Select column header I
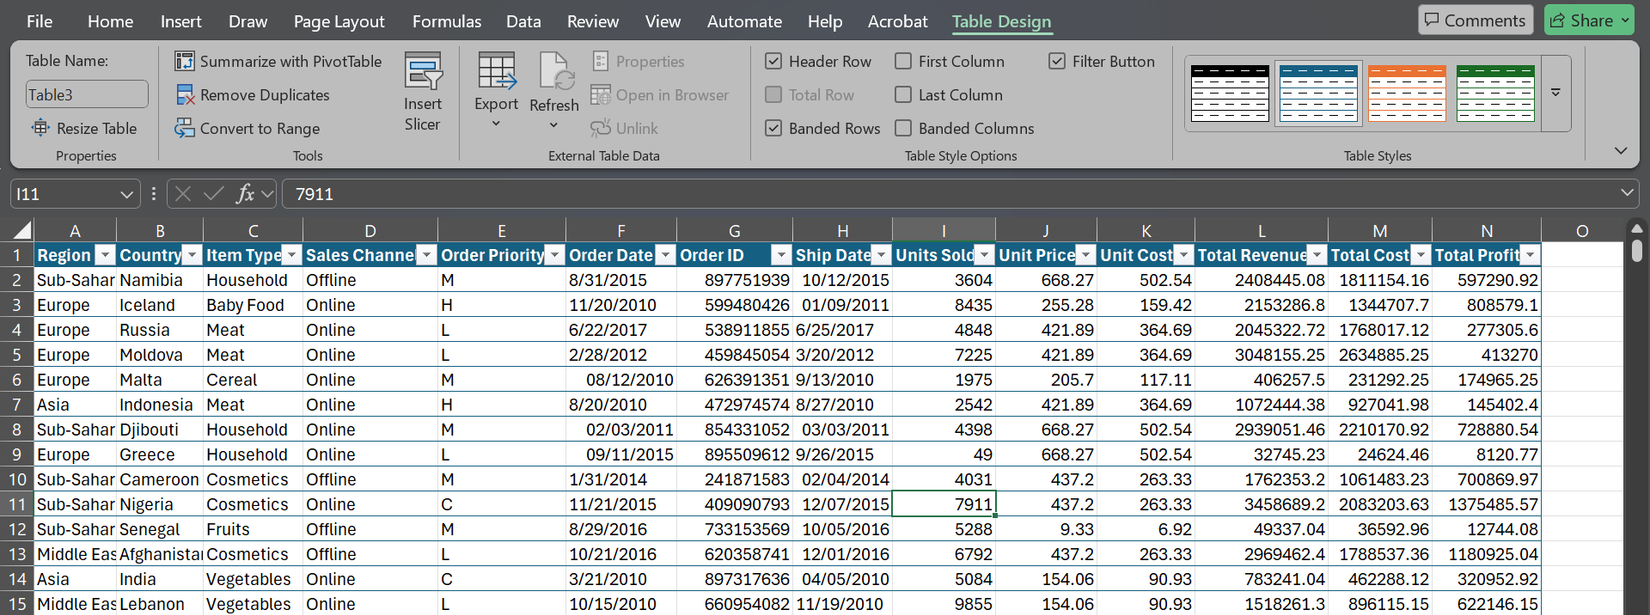 point(943,231)
